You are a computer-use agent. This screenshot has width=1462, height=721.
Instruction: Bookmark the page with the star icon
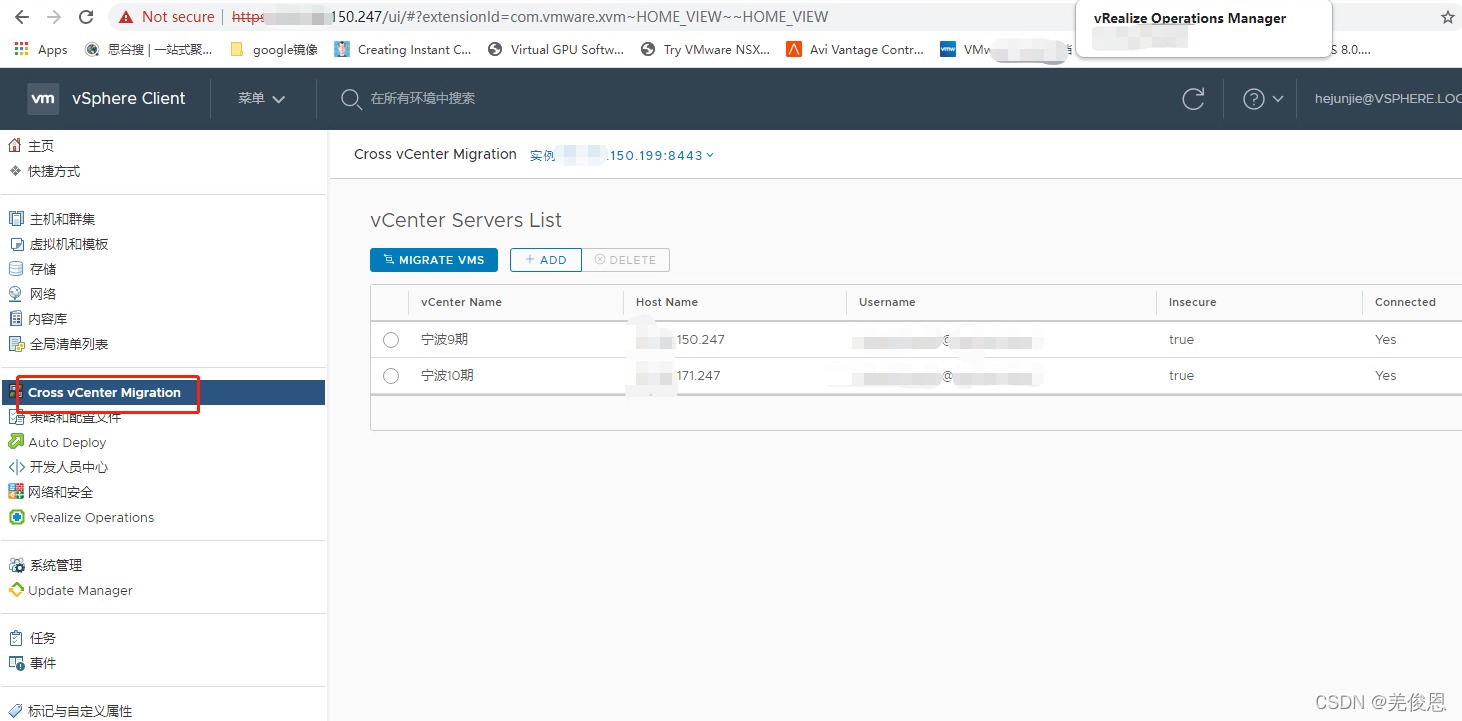tap(1447, 17)
